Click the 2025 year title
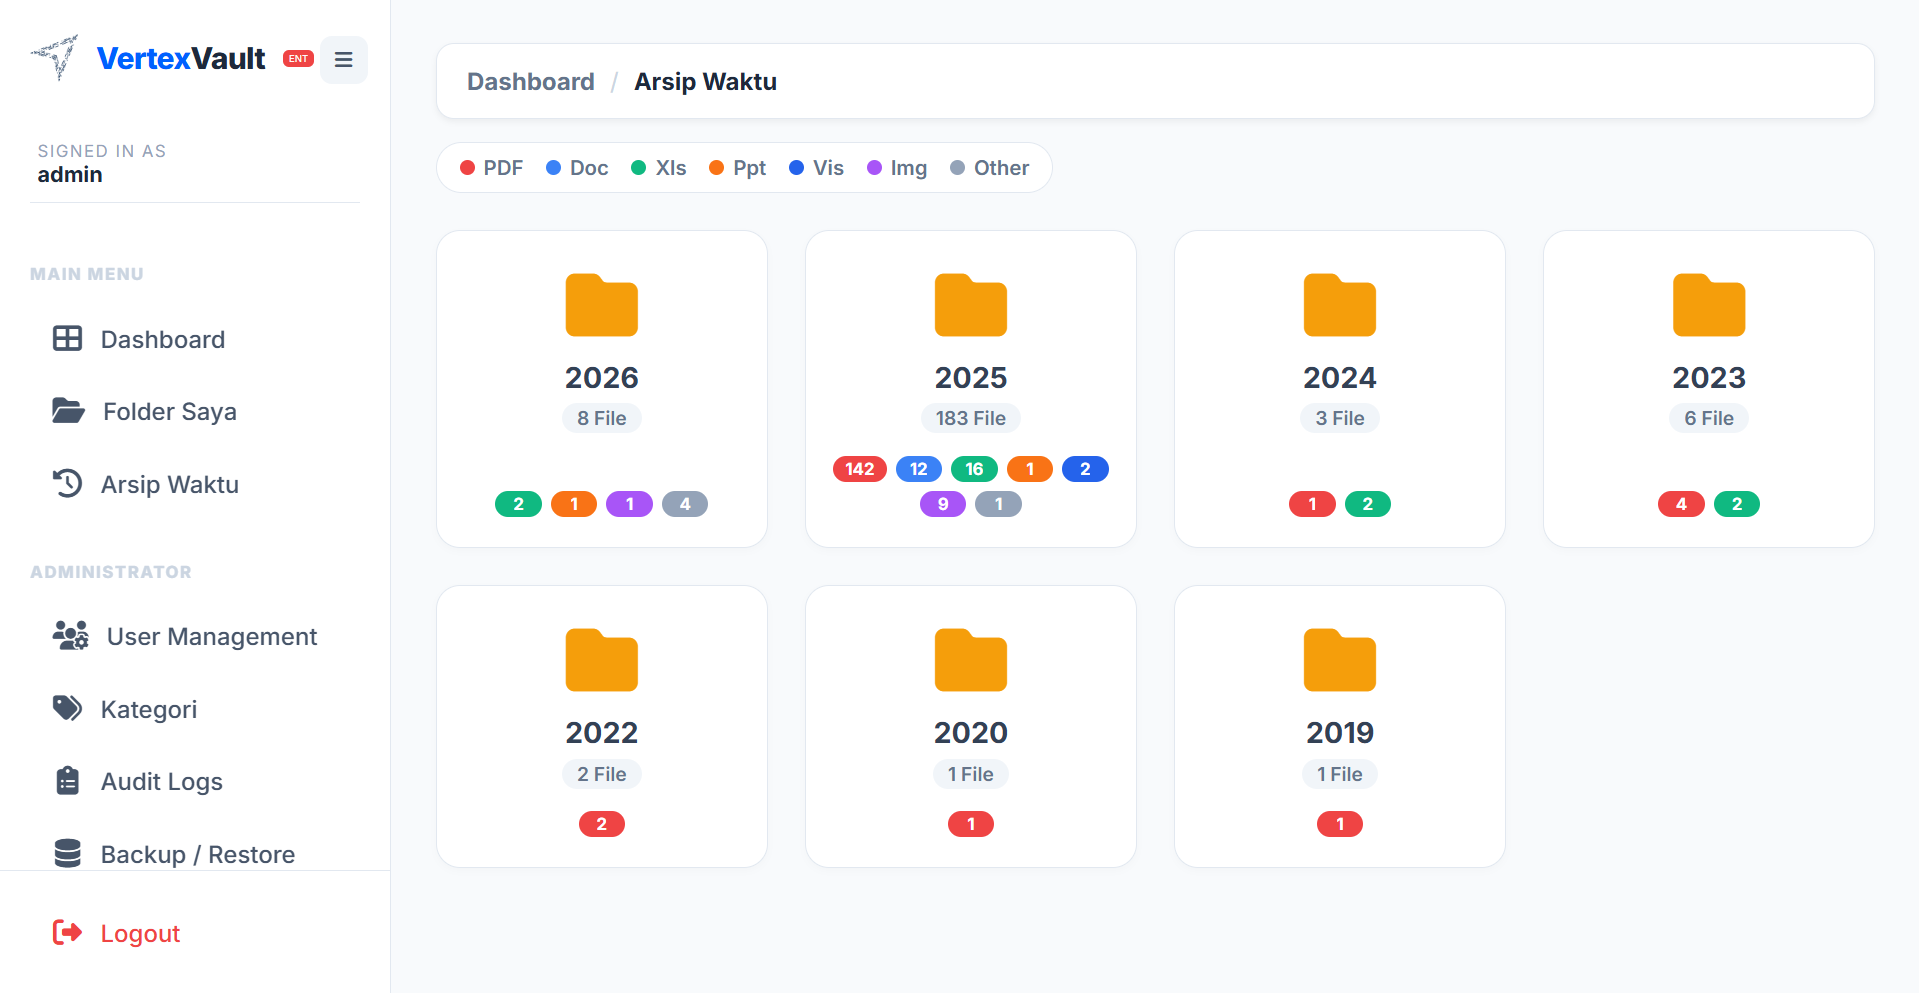 click(x=971, y=377)
